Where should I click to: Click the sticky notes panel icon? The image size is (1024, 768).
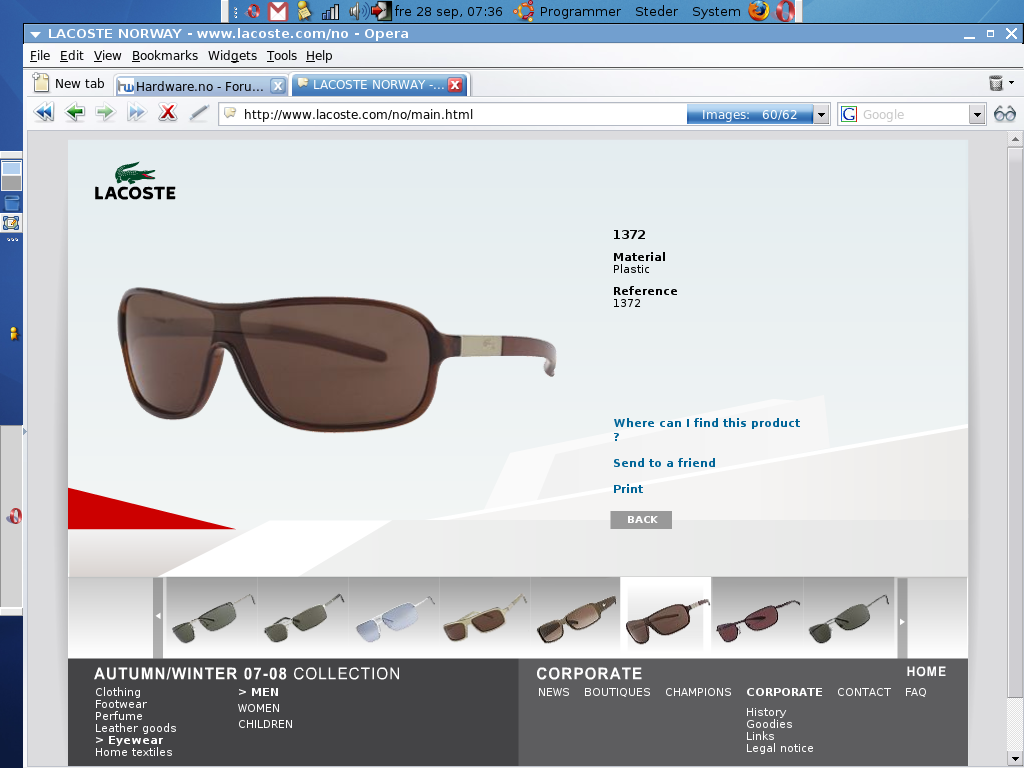pos(304,11)
